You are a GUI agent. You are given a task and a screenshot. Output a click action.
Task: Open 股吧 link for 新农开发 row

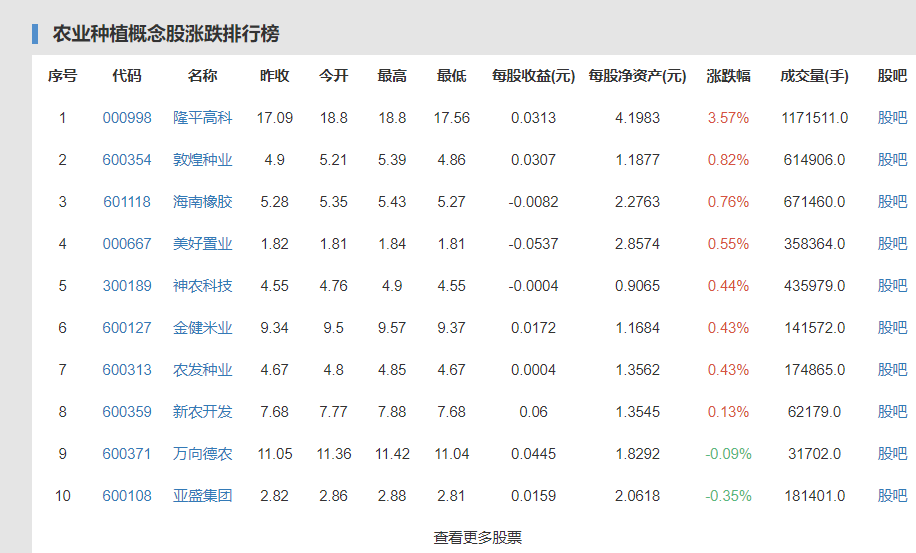click(892, 412)
